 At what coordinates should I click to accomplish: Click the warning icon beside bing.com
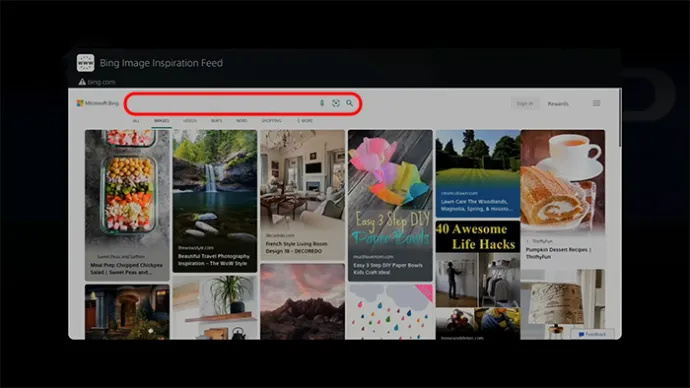coord(82,82)
